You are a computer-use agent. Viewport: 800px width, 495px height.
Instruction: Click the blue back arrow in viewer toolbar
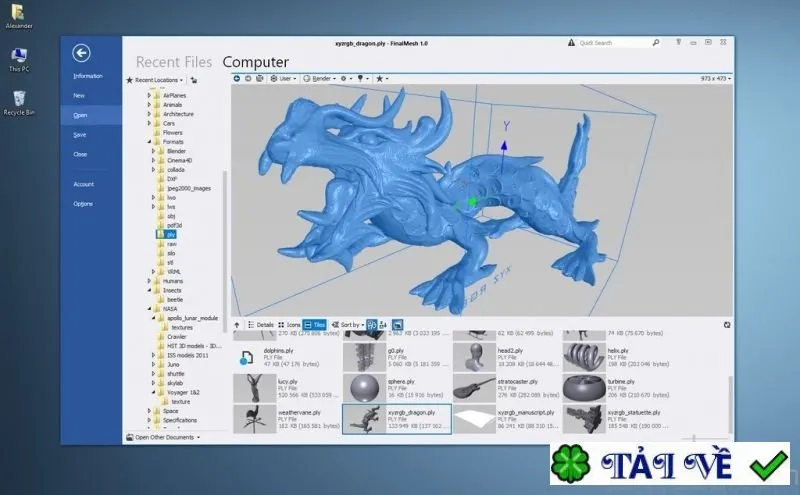coord(237,79)
